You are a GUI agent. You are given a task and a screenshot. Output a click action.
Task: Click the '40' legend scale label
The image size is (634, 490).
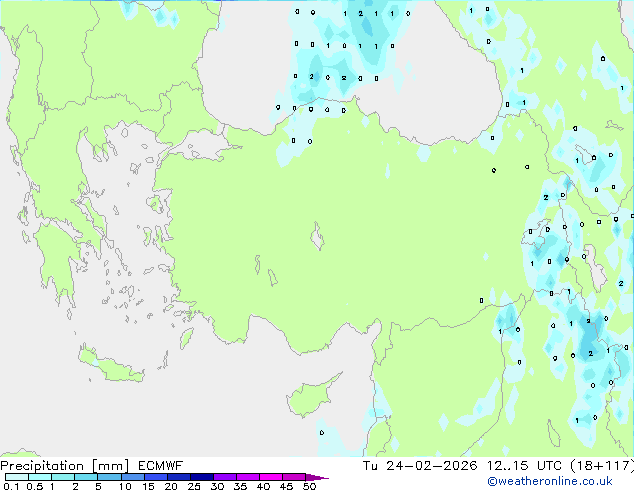(263, 486)
